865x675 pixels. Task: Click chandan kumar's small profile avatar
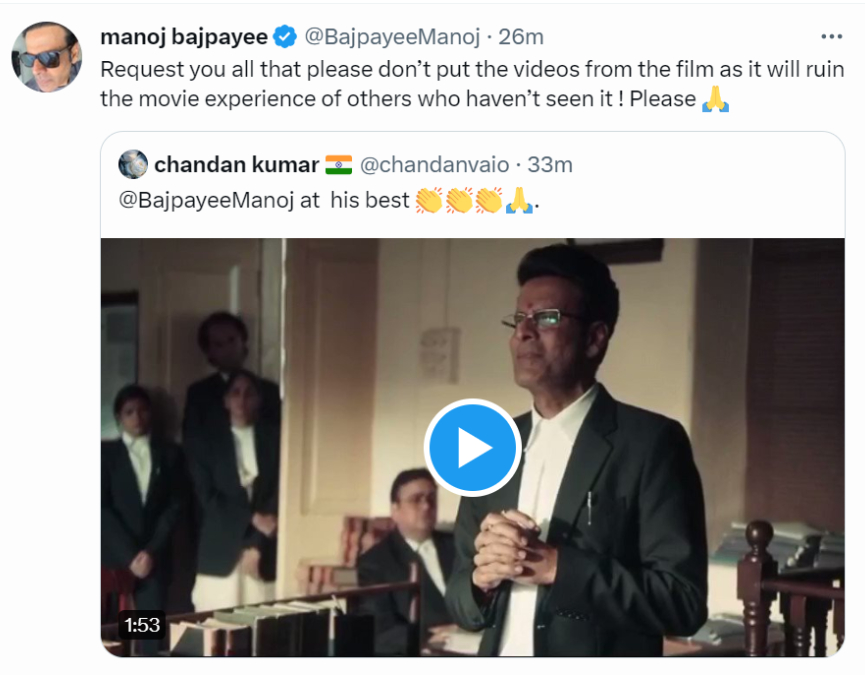[133, 164]
